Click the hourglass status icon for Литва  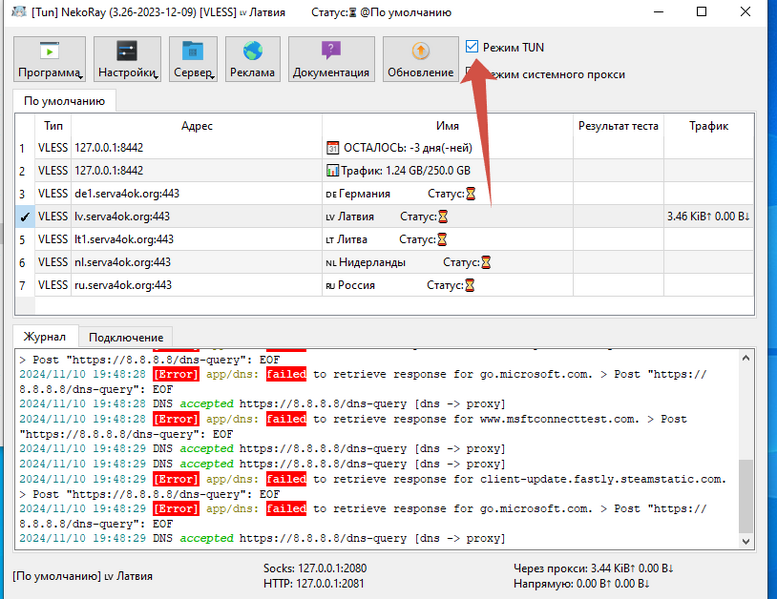pos(441,239)
